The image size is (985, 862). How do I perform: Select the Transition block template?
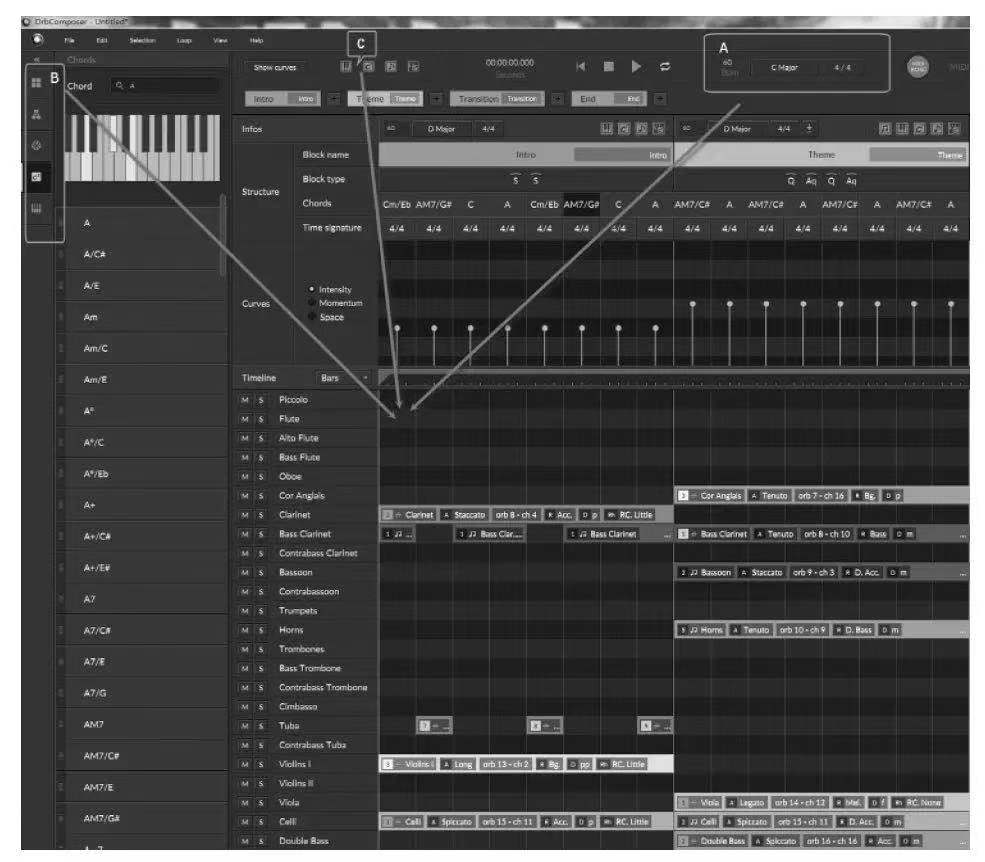pyautogui.click(x=498, y=99)
